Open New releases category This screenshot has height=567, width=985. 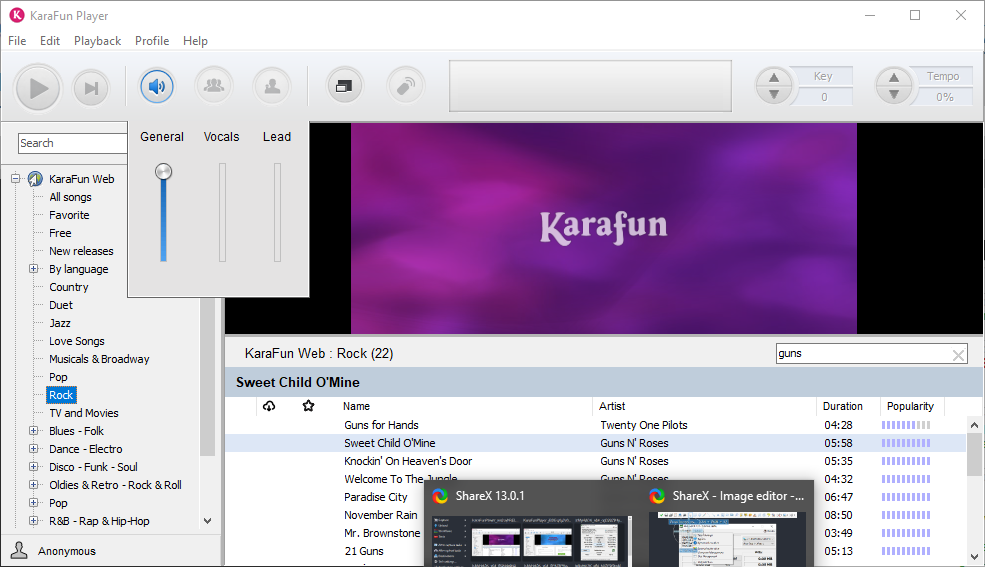click(x=81, y=251)
